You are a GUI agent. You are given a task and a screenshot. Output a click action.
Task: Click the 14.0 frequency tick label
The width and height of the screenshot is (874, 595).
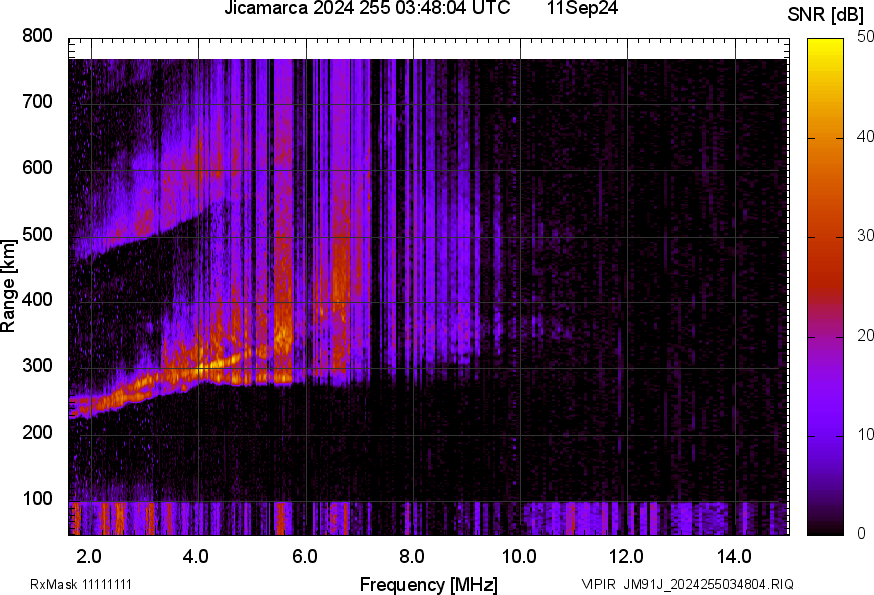(735, 556)
